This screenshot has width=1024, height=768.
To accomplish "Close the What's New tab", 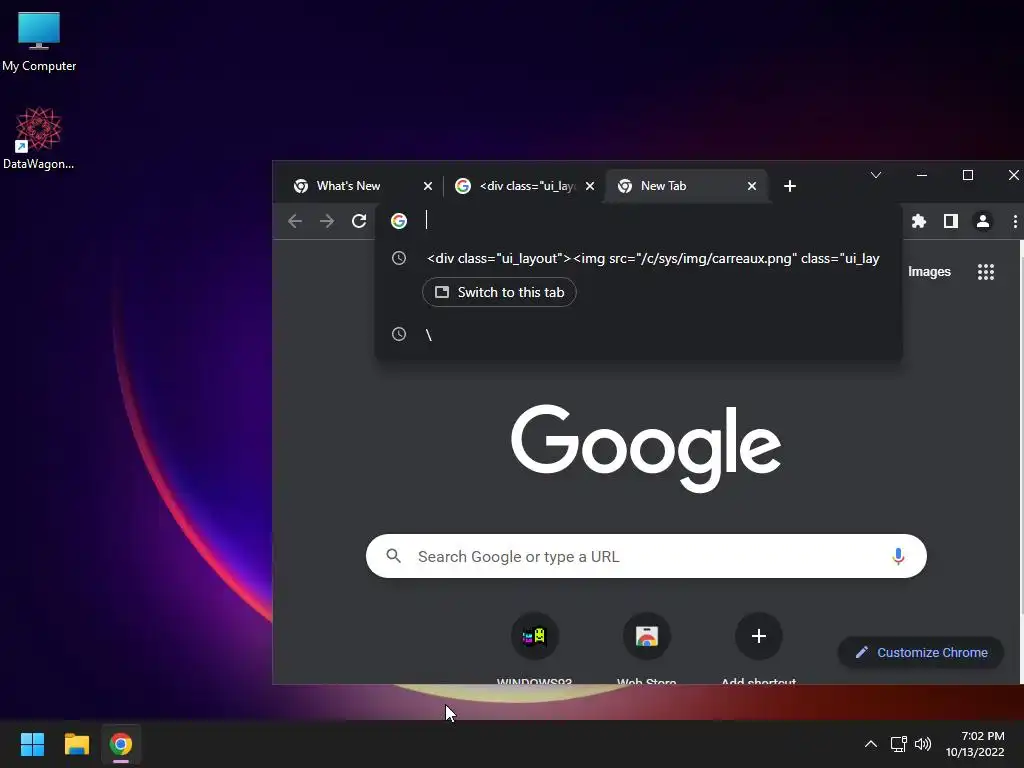I will (x=428, y=186).
